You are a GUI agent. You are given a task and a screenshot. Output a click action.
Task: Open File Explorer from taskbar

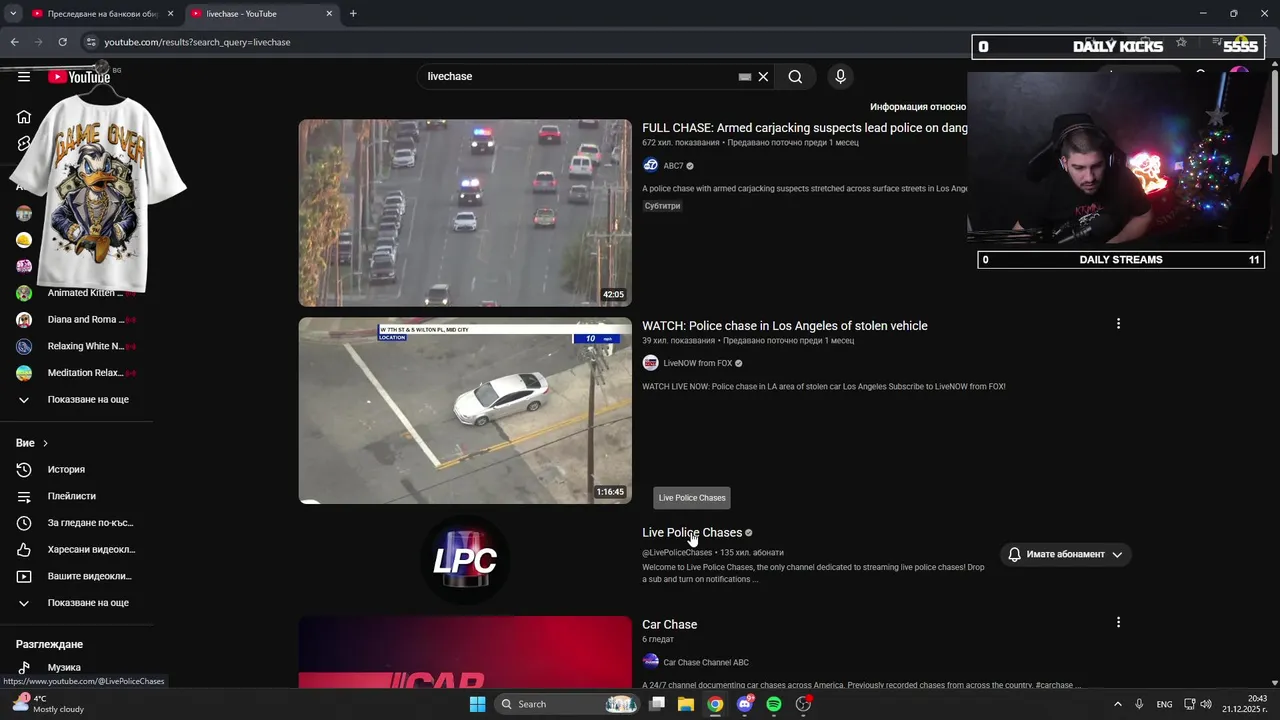coord(686,704)
